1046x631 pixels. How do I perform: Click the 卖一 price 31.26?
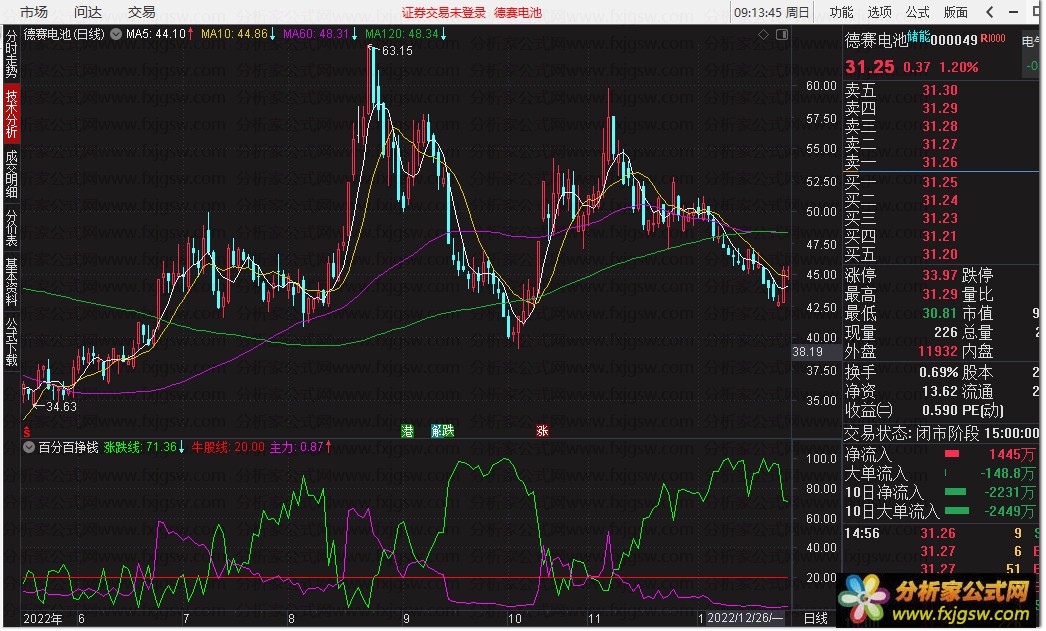tap(939, 162)
